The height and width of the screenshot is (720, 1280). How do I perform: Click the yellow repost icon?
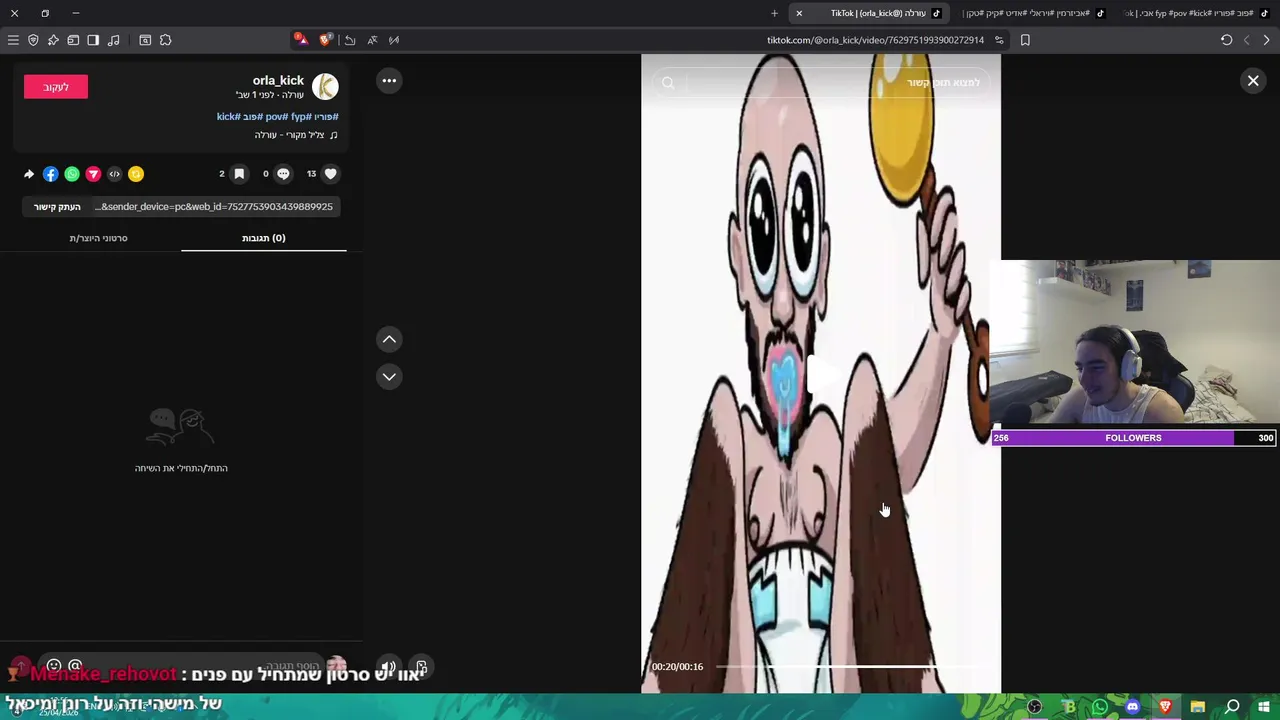[x=136, y=174]
